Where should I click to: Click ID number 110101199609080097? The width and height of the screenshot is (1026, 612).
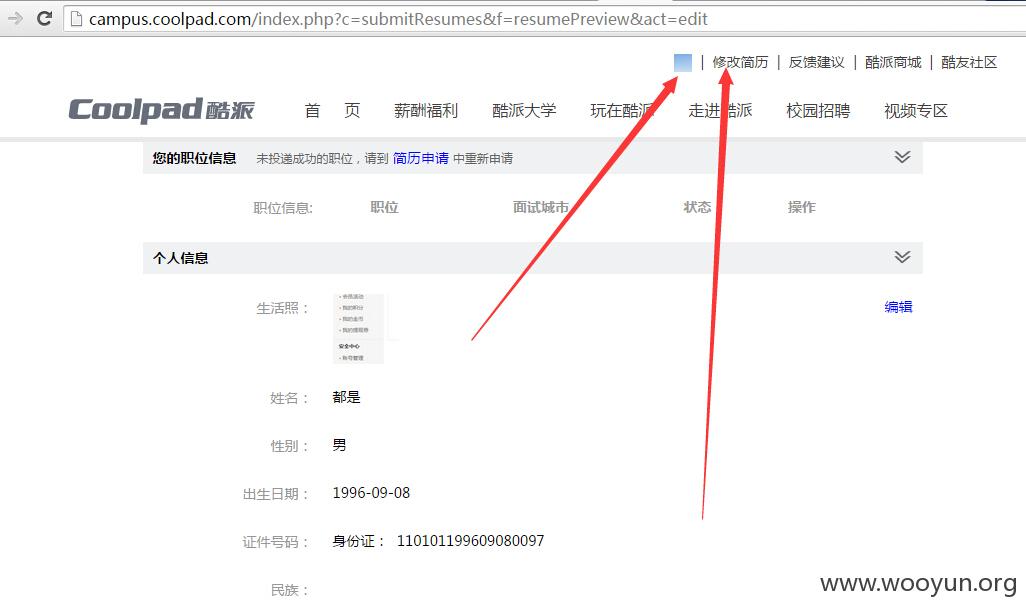470,541
